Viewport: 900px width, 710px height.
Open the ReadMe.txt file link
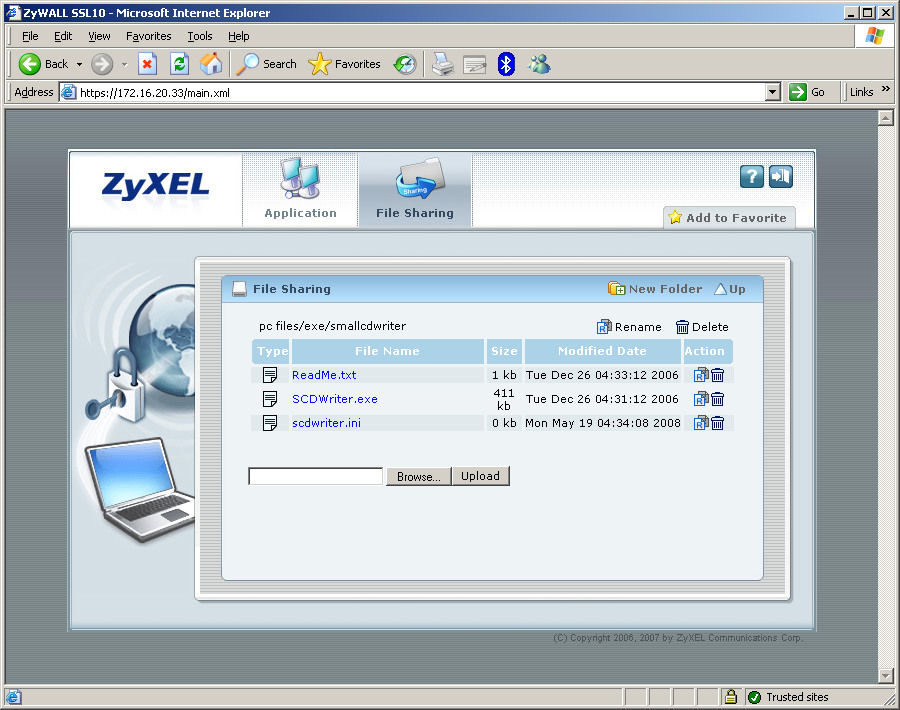(324, 375)
